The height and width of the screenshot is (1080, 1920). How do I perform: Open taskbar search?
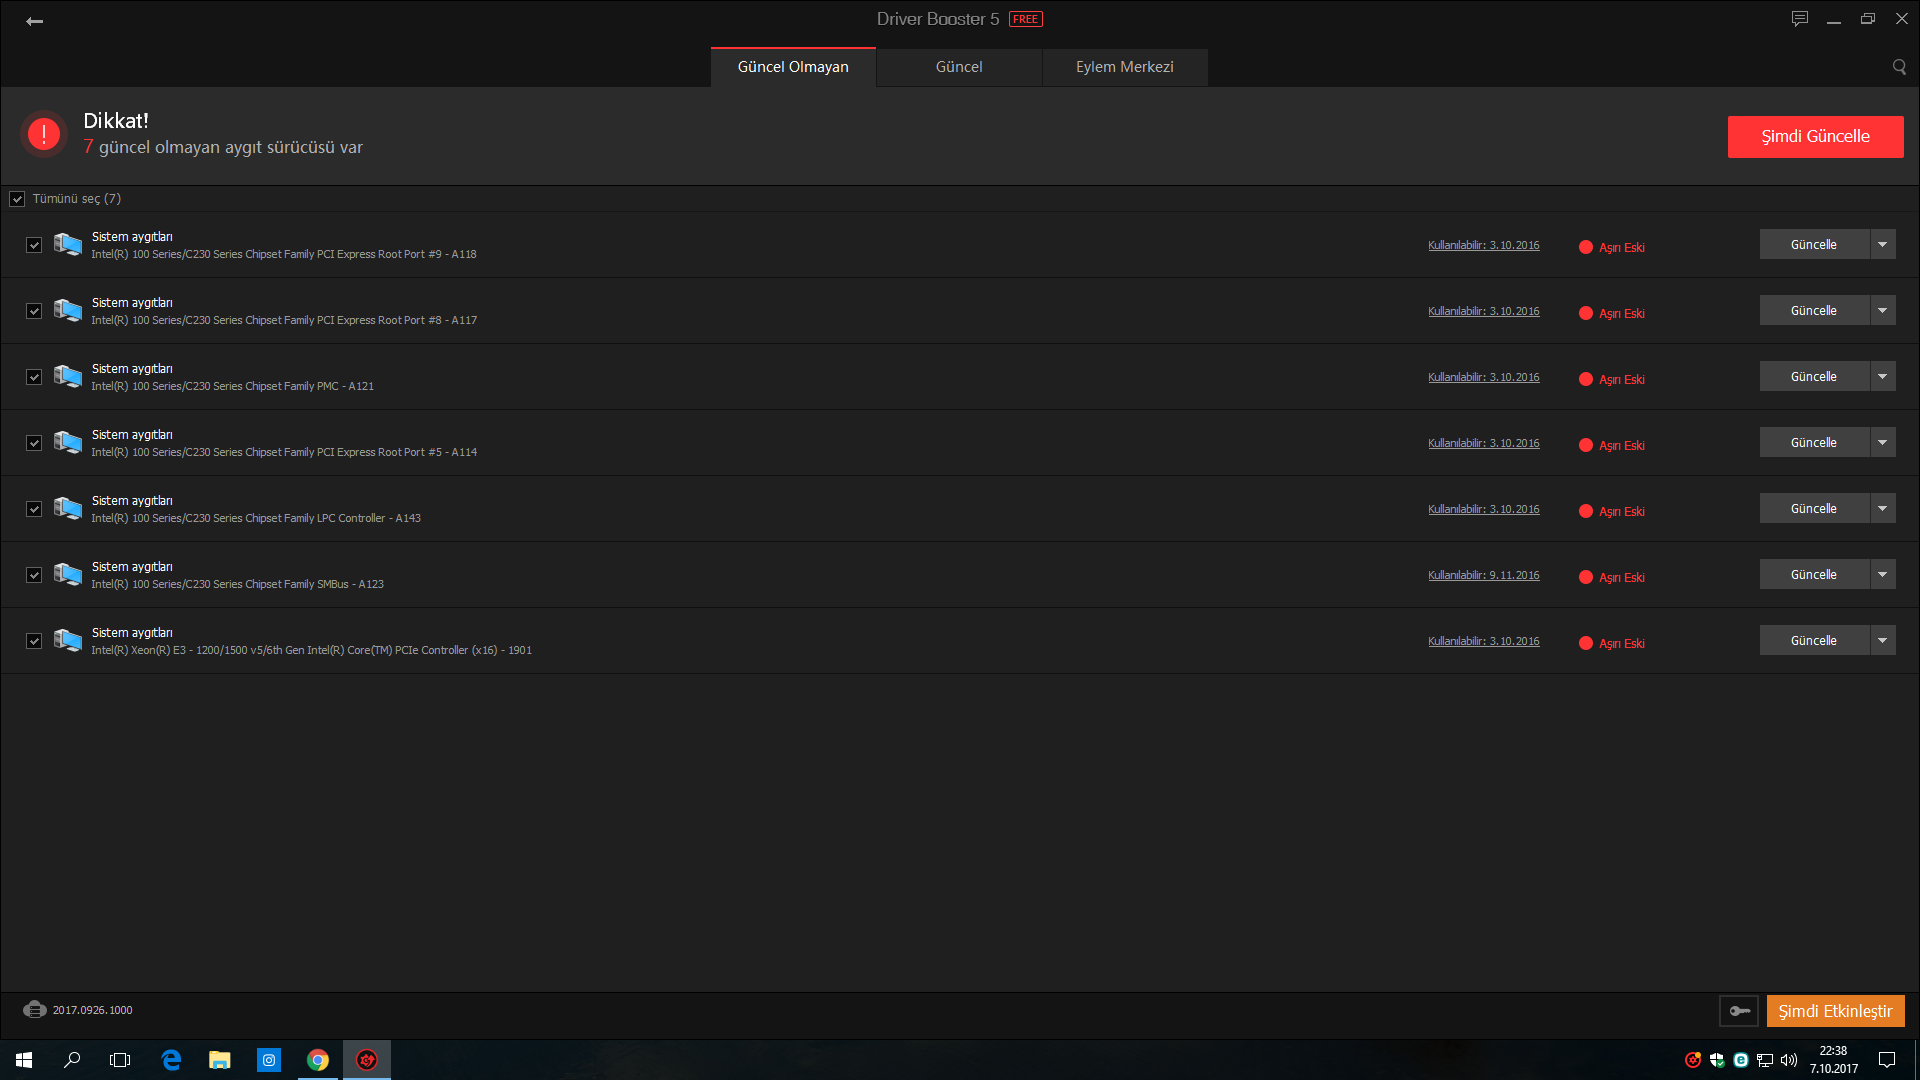[x=72, y=1060]
